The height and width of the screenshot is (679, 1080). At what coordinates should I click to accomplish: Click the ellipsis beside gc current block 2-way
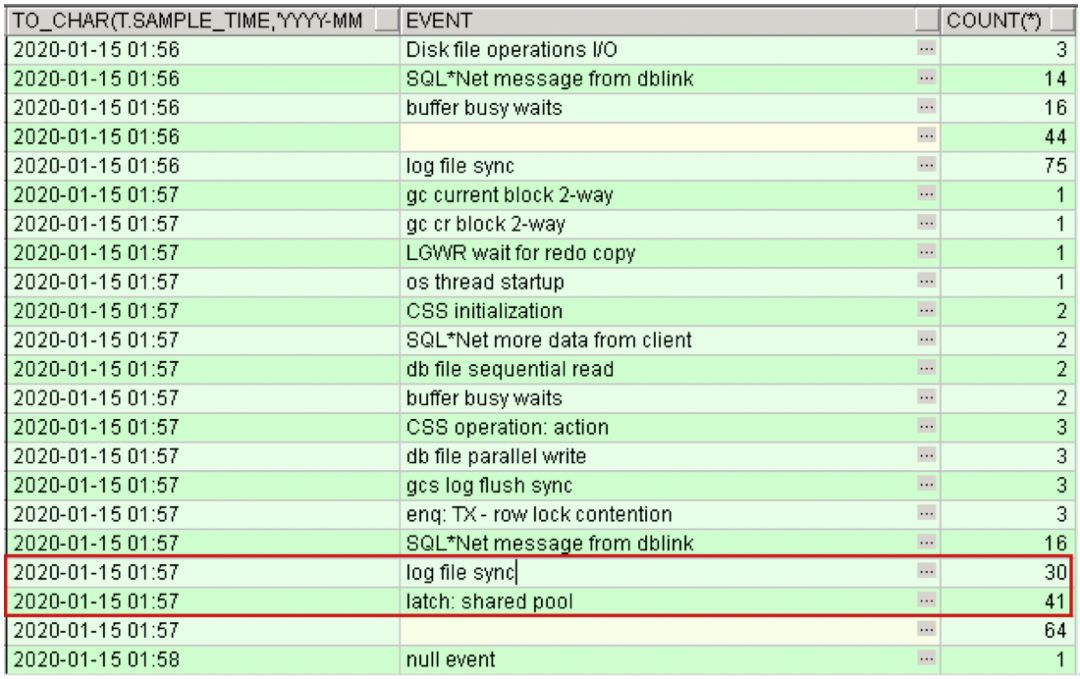926,194
